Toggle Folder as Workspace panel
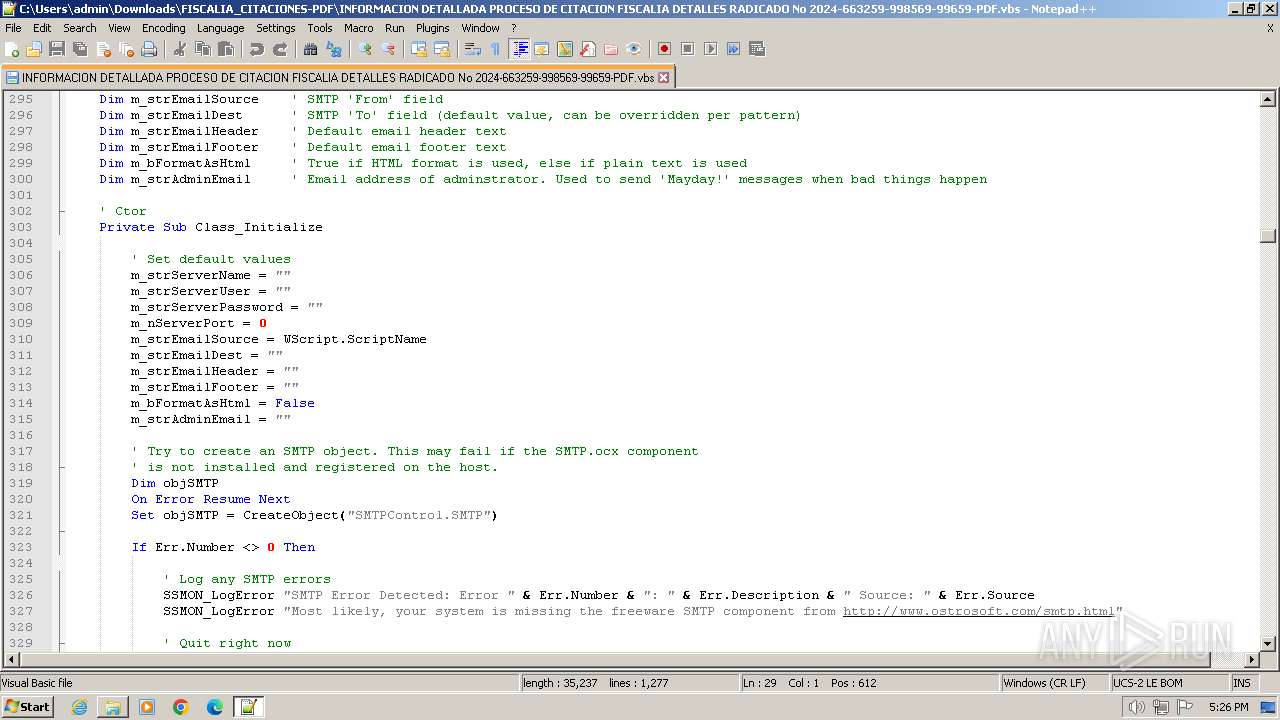The height and width of the screenshot is (720, 1280). (611, 49)
